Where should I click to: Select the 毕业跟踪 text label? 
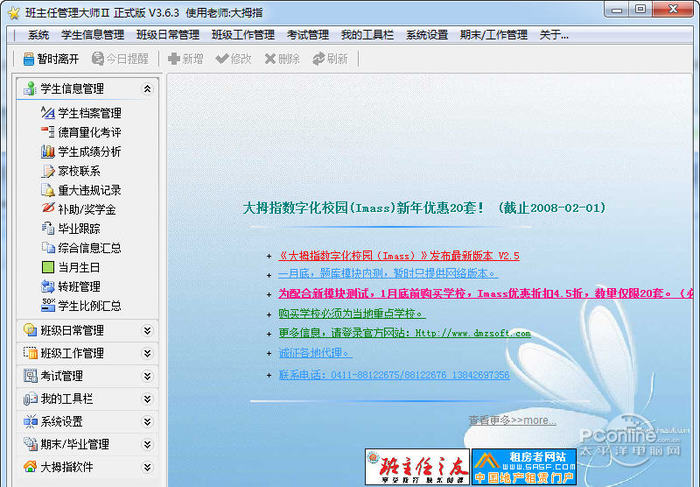[79, 229]
